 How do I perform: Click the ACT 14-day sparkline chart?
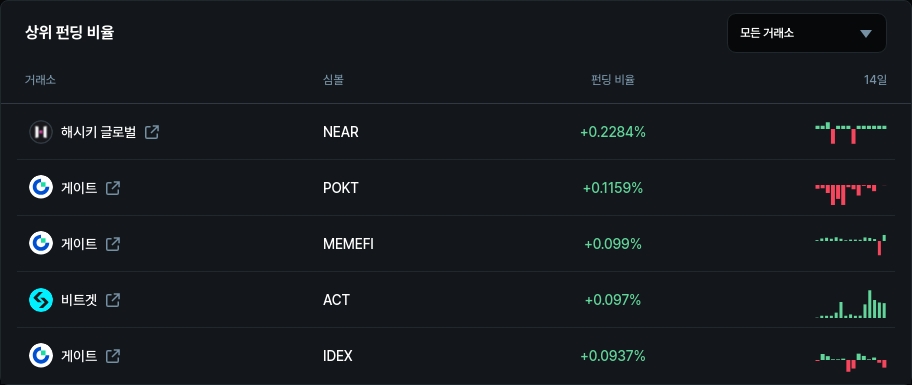pos(851,304)
